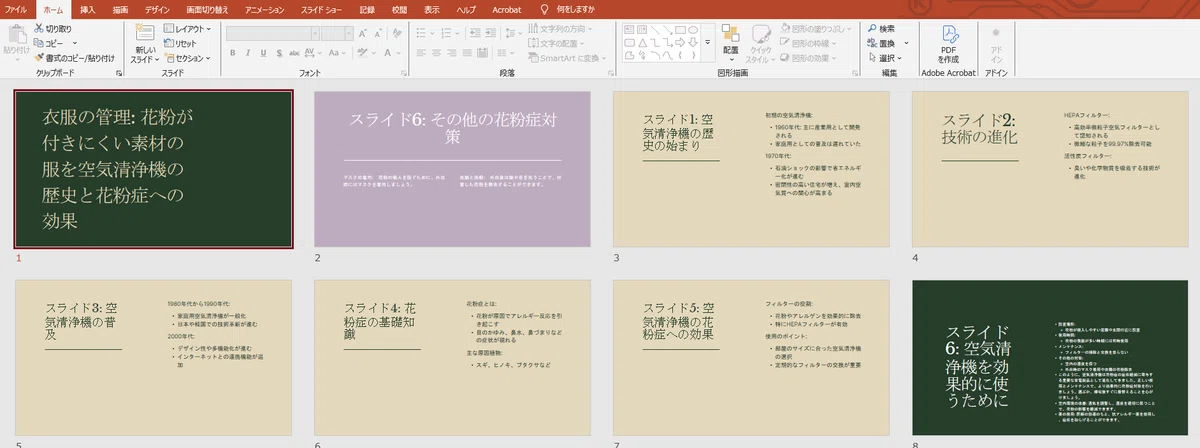Click the Add-ins (アドイン) button

pos(996,42)
